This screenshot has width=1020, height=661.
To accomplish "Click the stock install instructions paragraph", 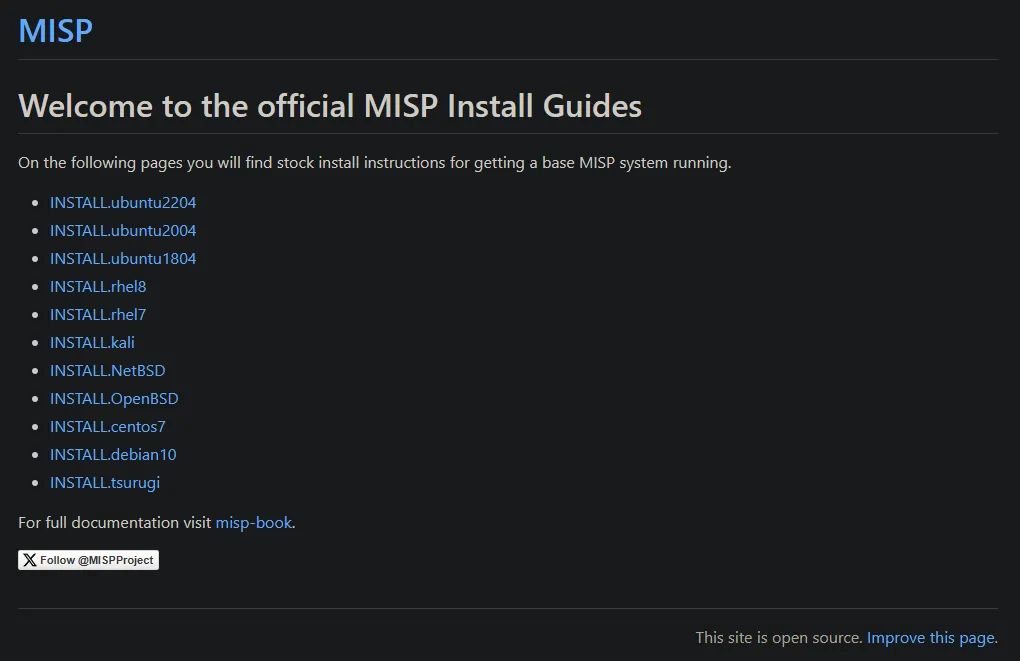I will click(x=373, y=162).
